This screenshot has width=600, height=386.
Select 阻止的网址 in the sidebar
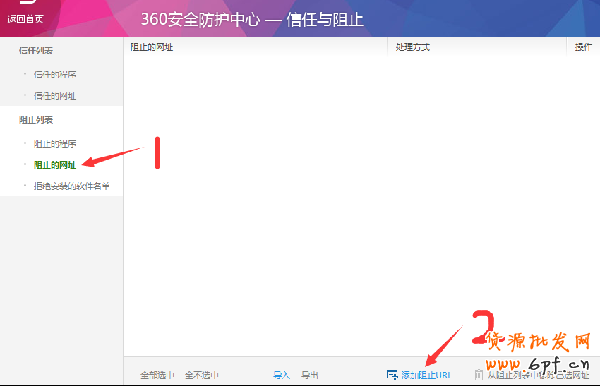click(55, 165)
